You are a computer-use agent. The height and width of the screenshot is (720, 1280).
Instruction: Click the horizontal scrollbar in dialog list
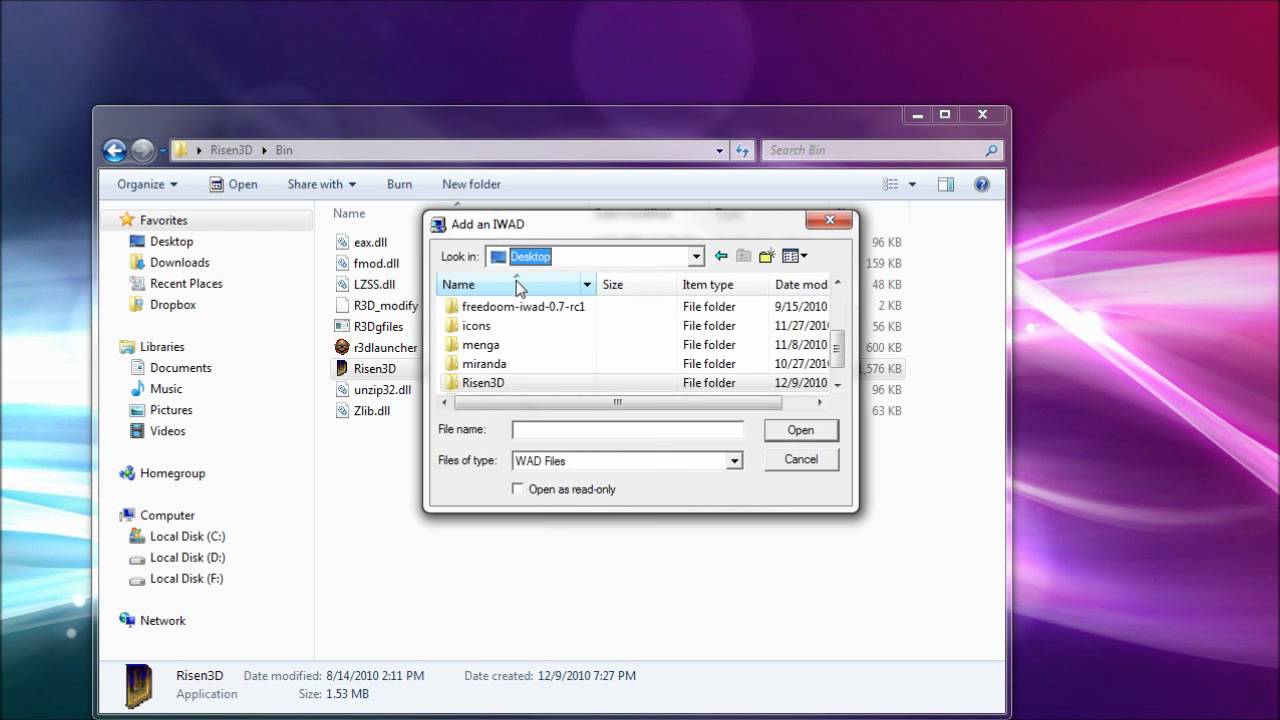[617, 402]
